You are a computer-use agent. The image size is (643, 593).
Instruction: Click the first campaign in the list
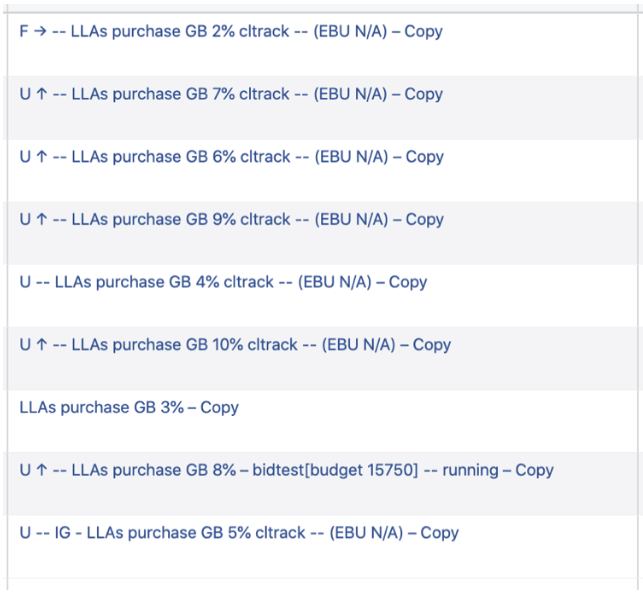point(231,32)
